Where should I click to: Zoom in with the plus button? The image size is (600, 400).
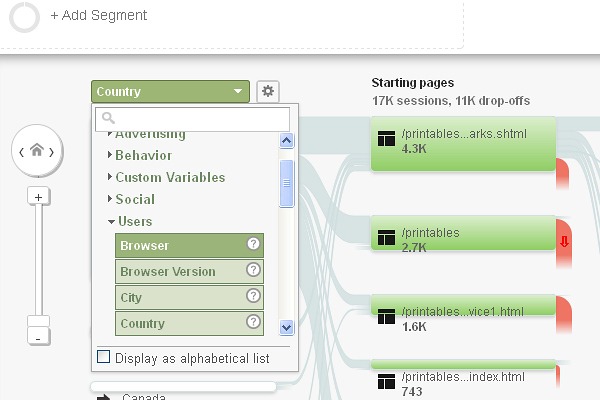38,197
